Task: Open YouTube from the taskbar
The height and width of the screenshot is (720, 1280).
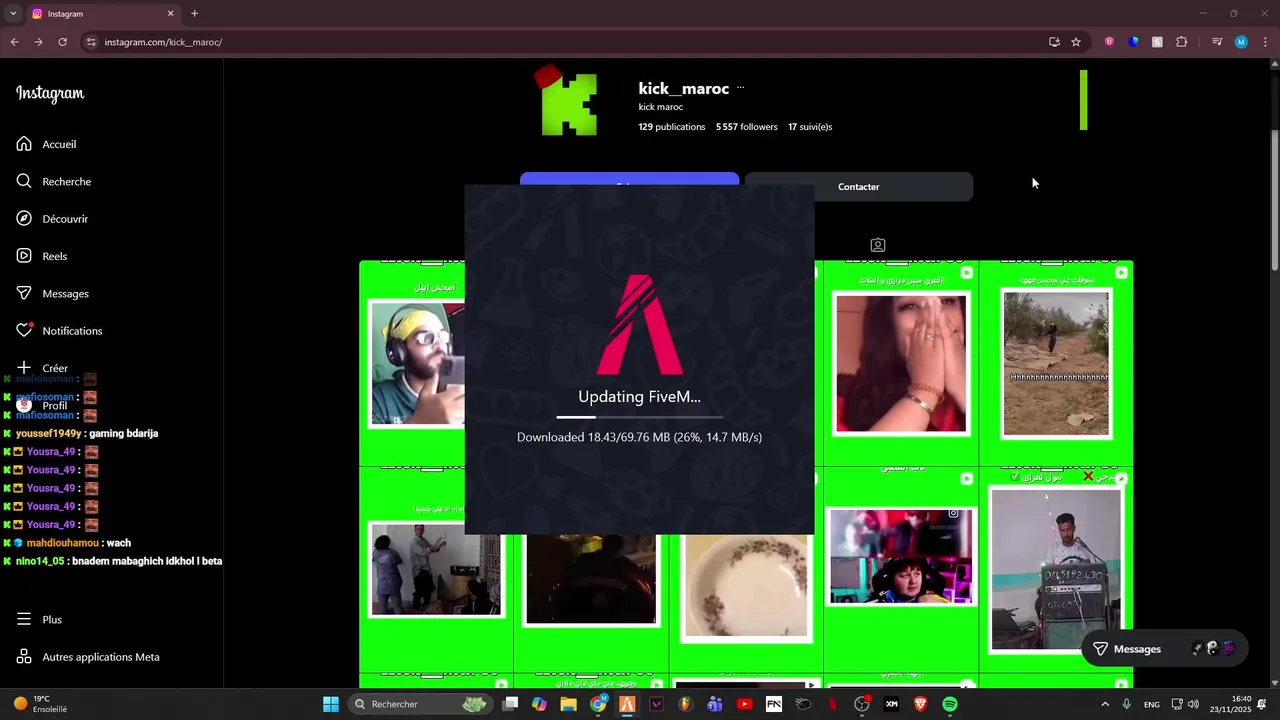Action: pos(744,704)
